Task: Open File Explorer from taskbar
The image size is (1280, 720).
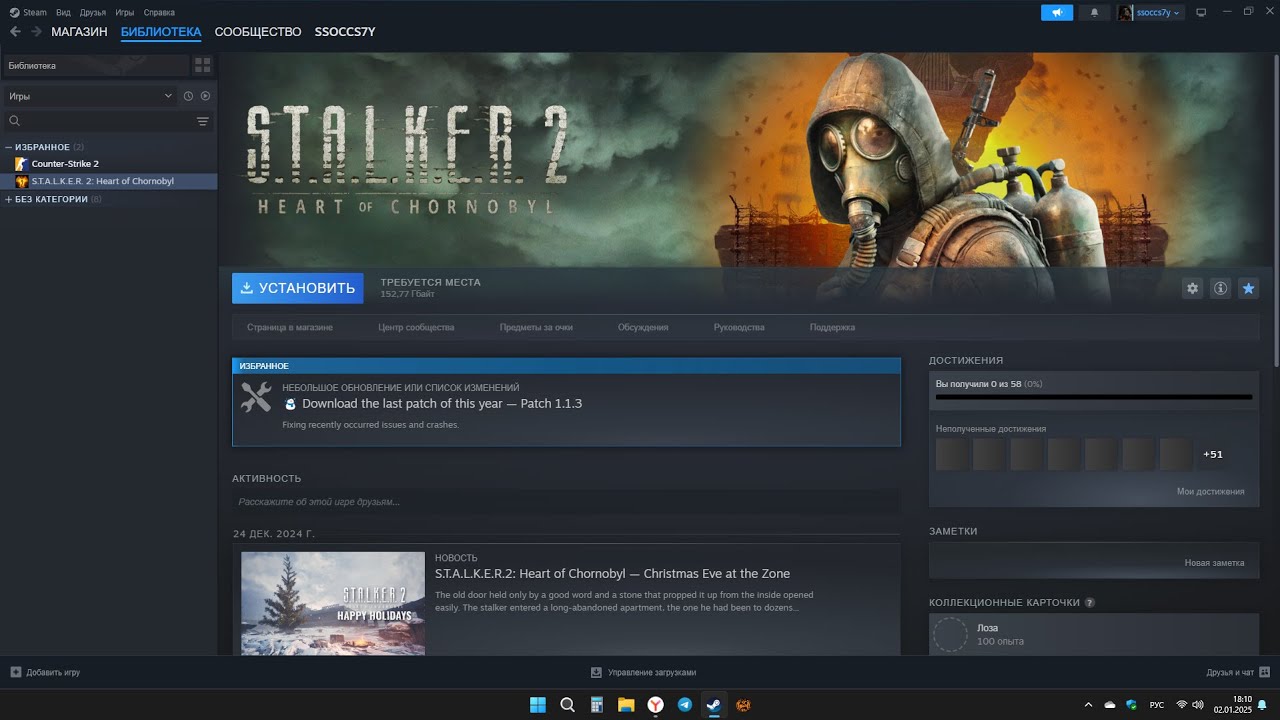Action: point(626,704)
